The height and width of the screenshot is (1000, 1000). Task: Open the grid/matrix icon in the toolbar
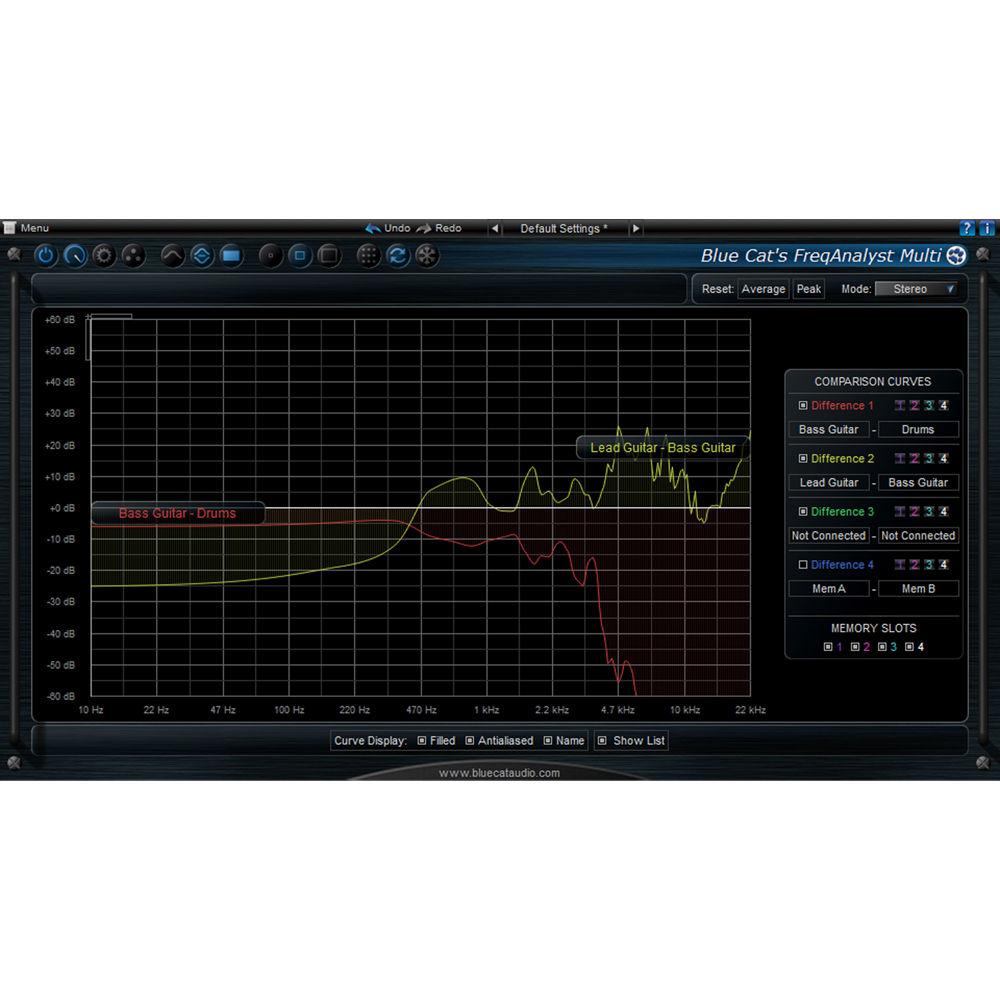coord(368,256)
